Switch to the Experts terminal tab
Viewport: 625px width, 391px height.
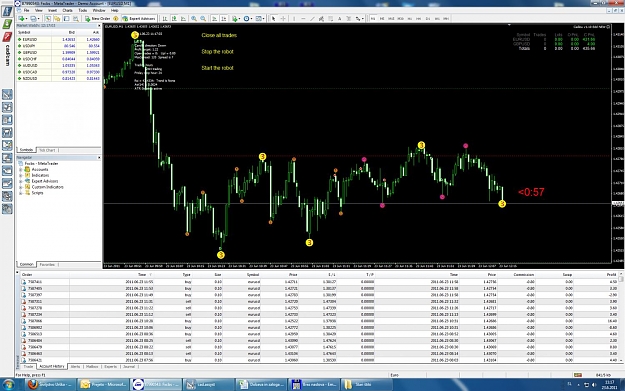pos(110,367)
